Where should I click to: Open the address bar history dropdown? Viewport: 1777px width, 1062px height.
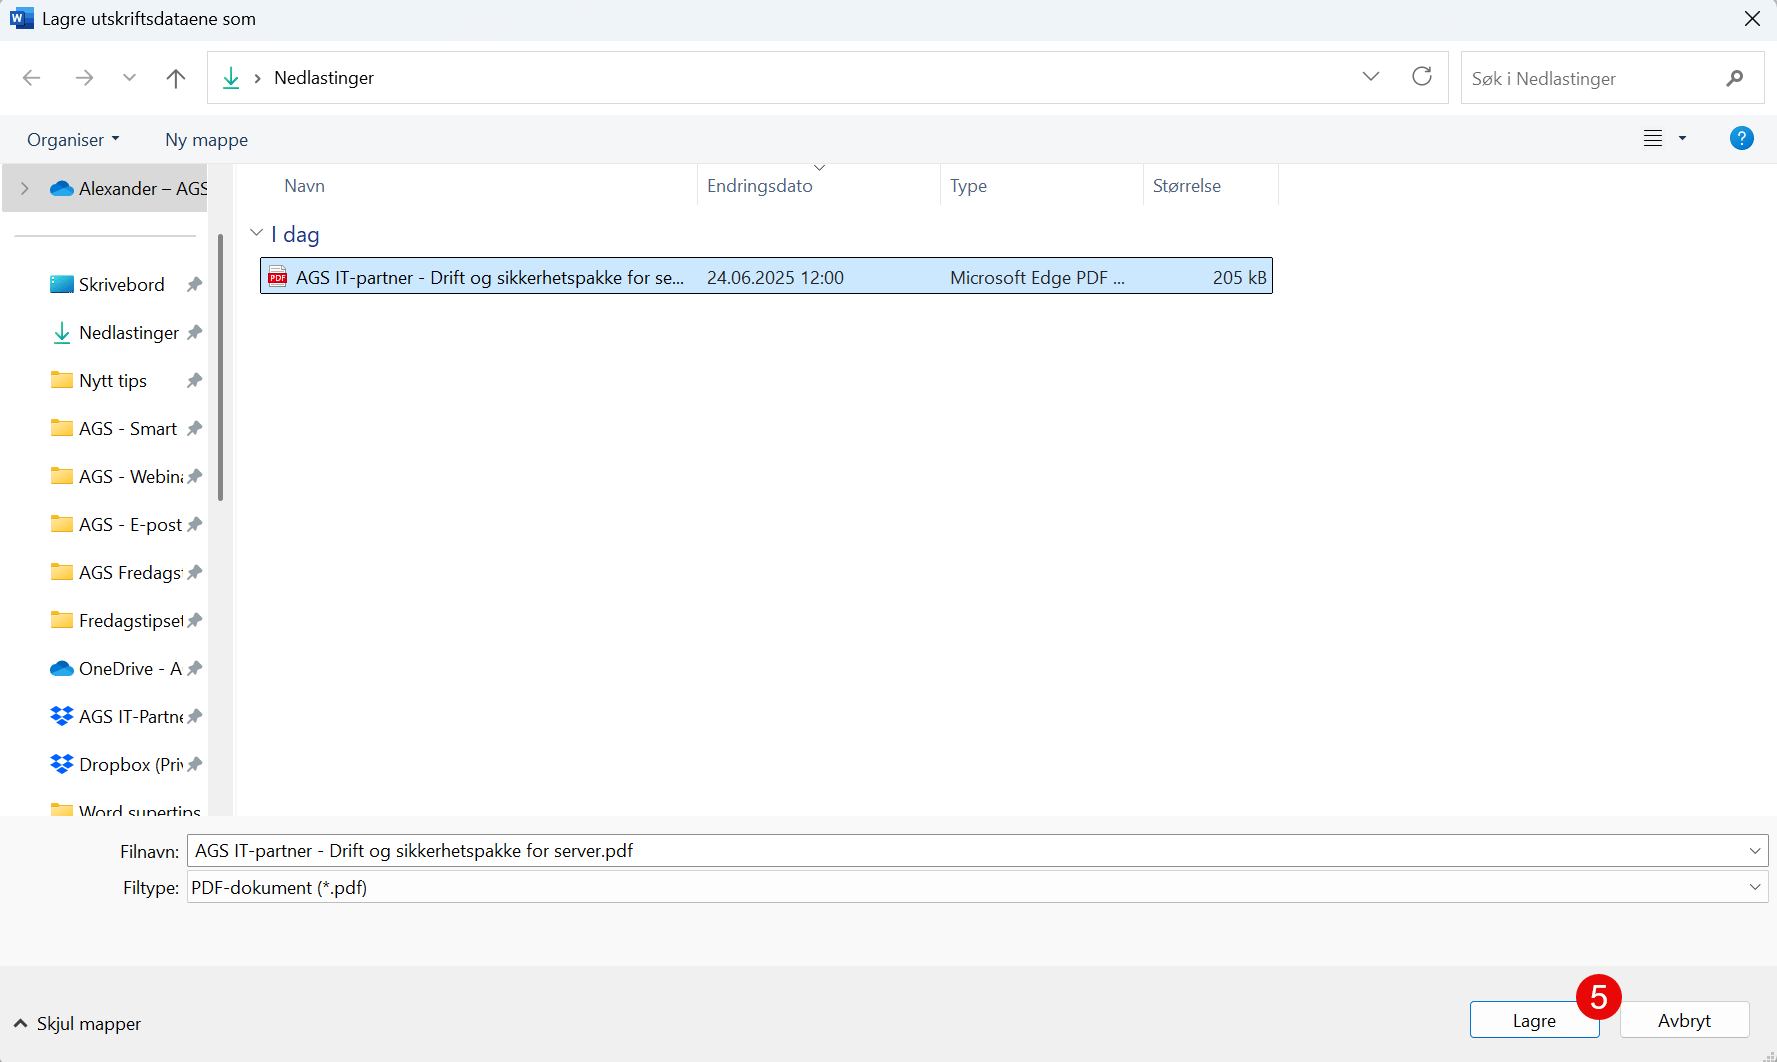pyautogui.click(x=1371, y=77)
